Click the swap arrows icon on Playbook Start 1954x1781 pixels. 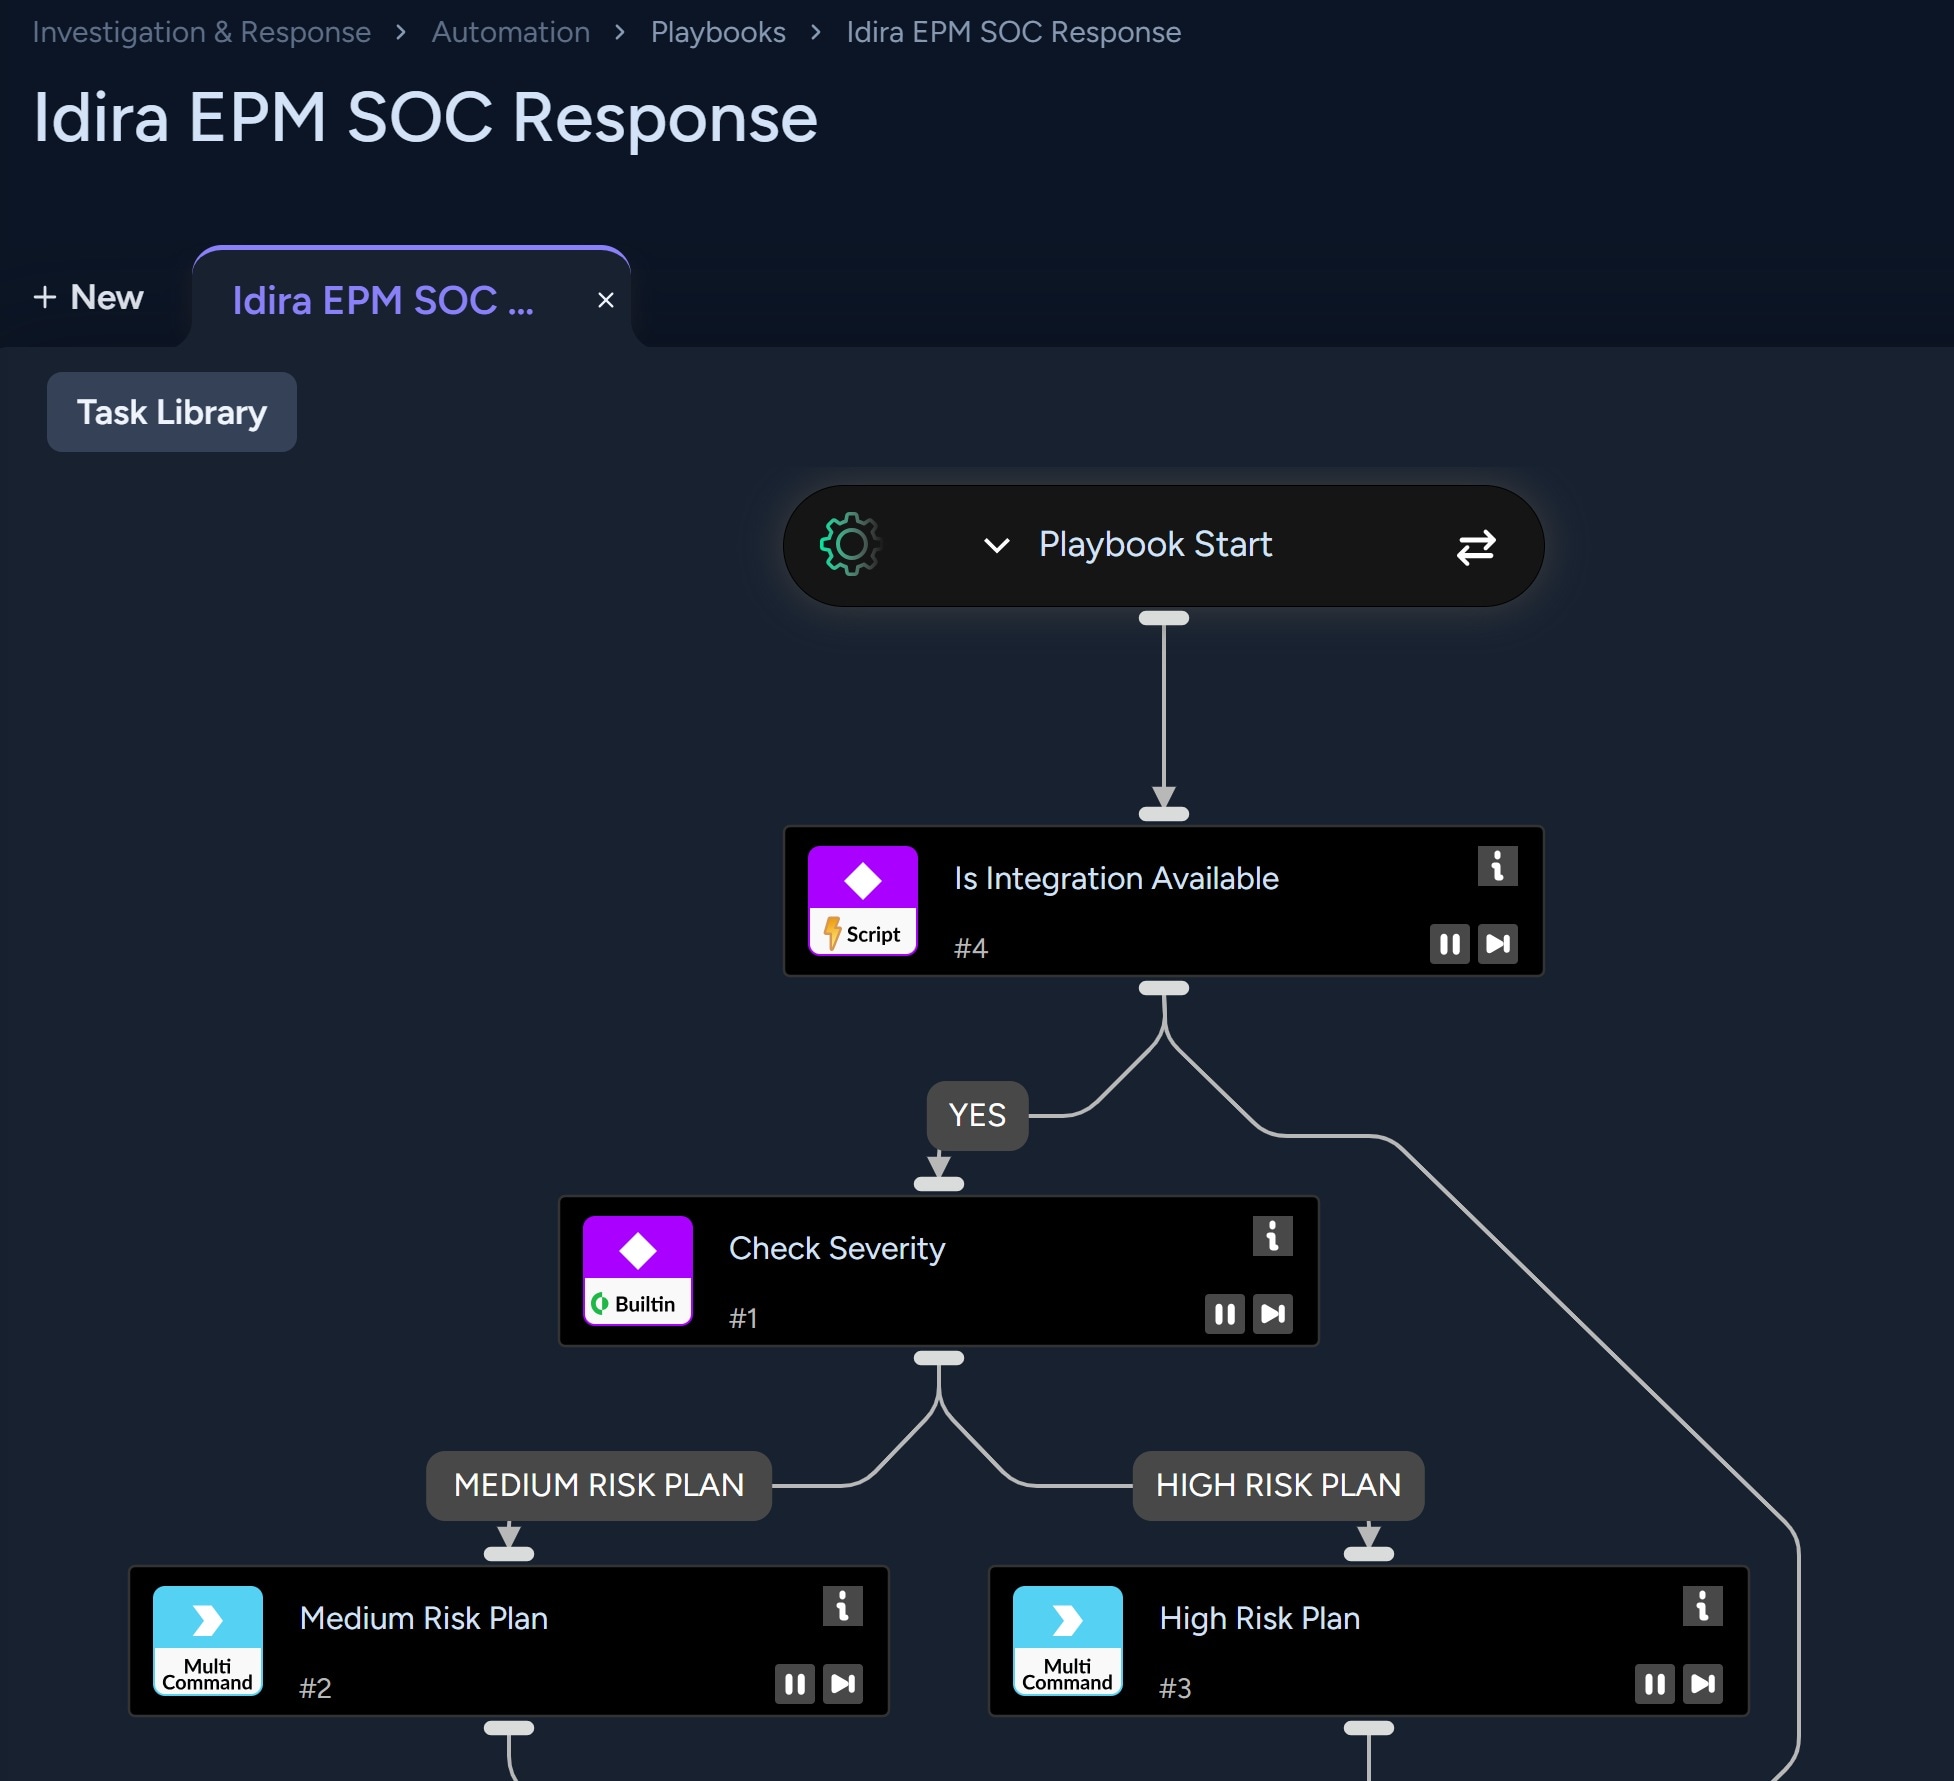pyautogui.click(x=1475, y=547)
